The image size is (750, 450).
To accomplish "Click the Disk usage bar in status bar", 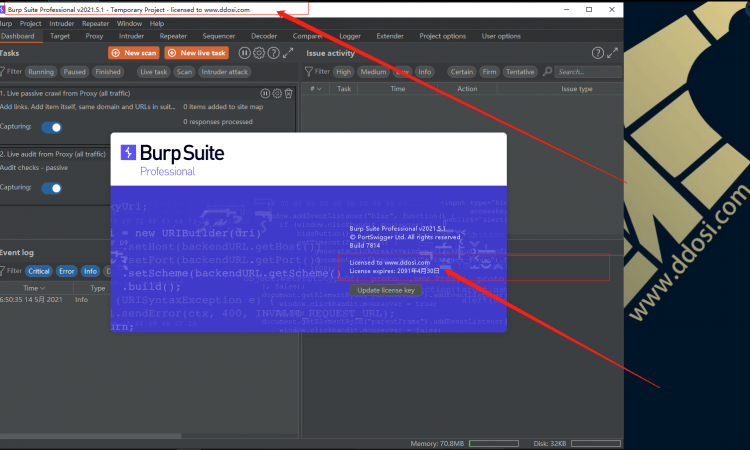I will tap(596, 443).
